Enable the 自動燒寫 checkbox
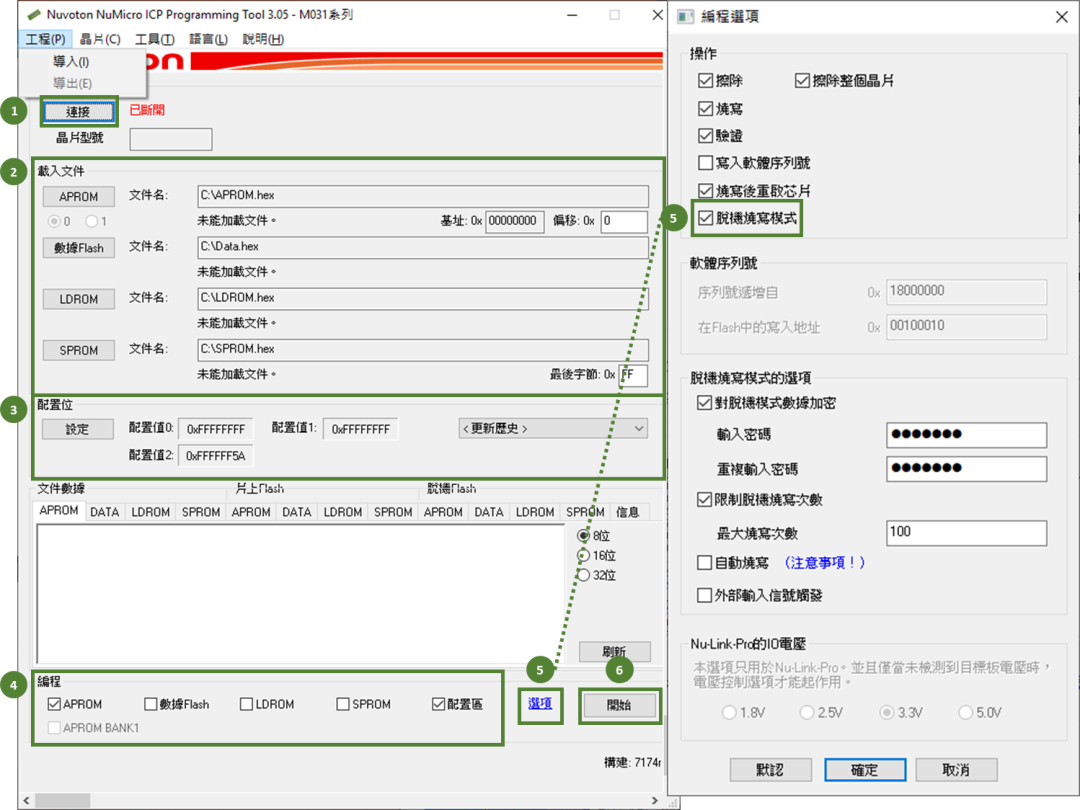 coord(704,563)
